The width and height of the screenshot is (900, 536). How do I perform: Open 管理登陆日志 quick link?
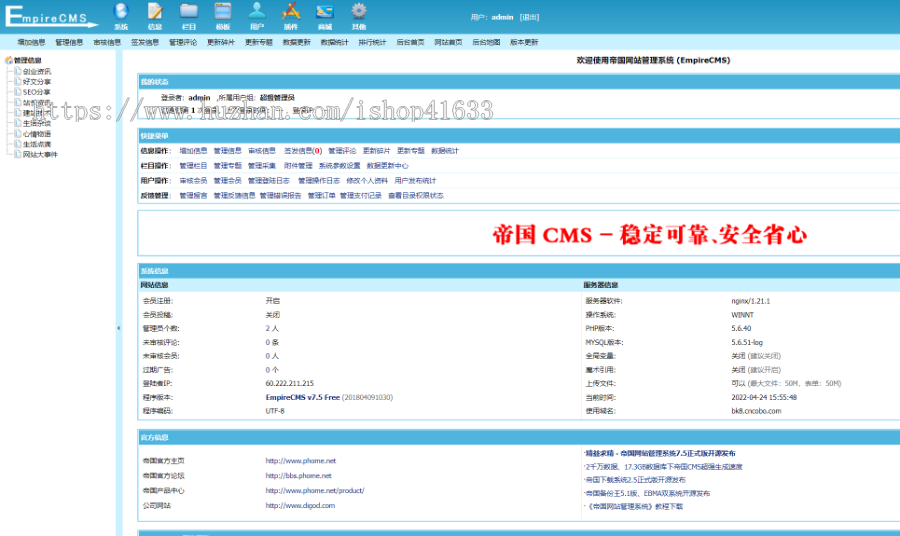pos(269,181)
